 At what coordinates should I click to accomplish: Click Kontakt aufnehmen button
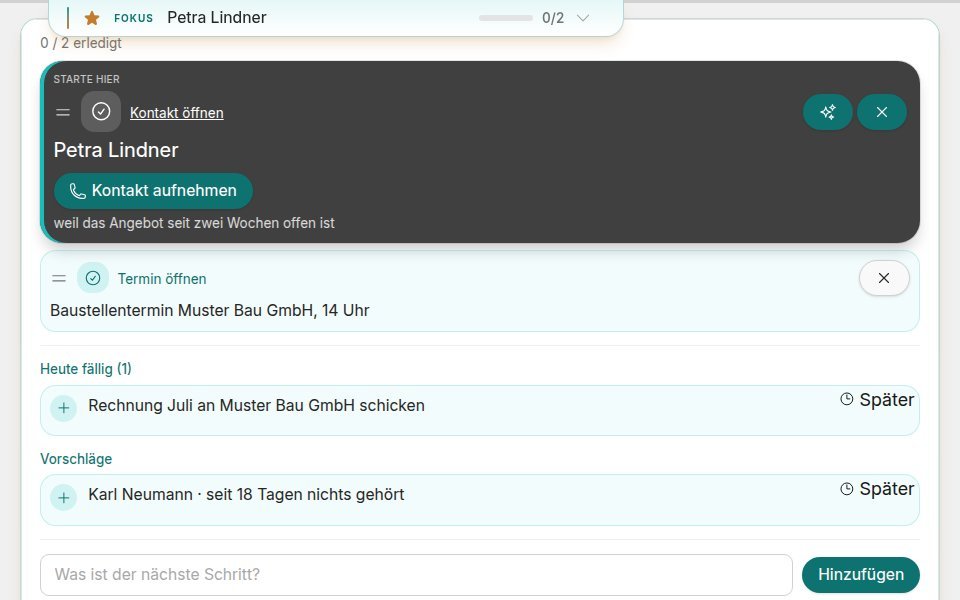coord(153,190)
